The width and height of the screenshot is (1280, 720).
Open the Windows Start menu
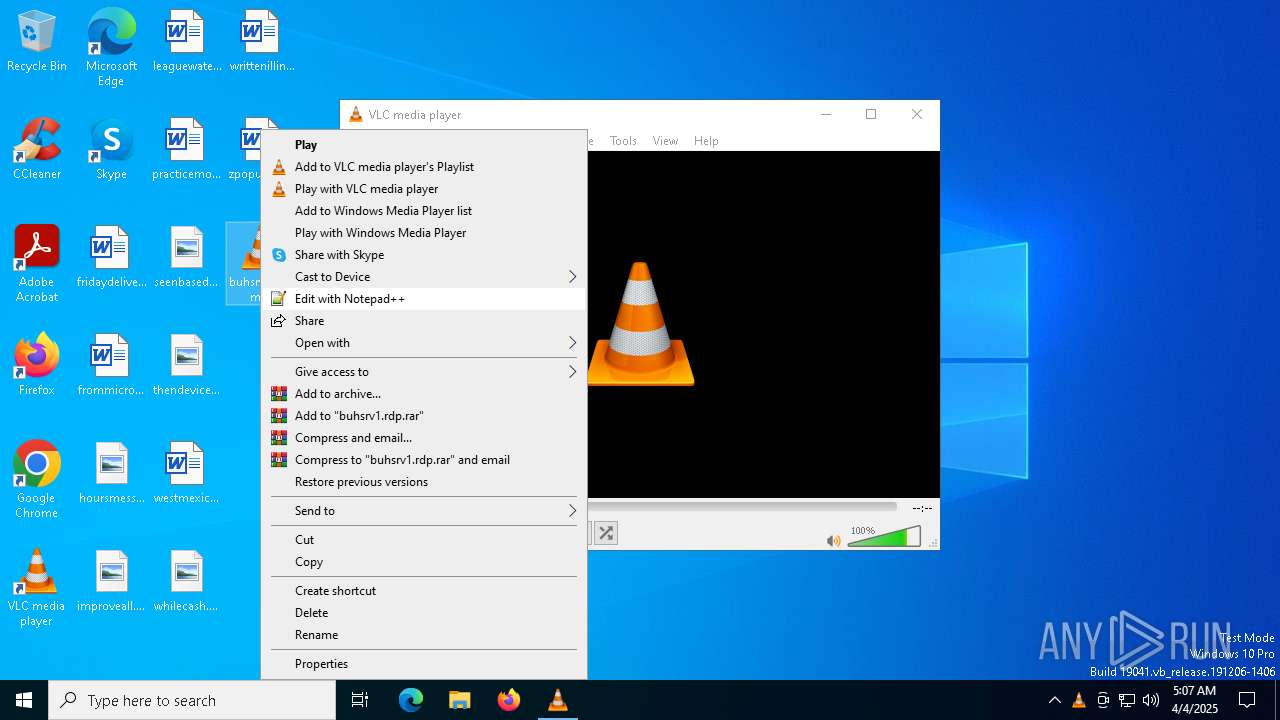24,700
